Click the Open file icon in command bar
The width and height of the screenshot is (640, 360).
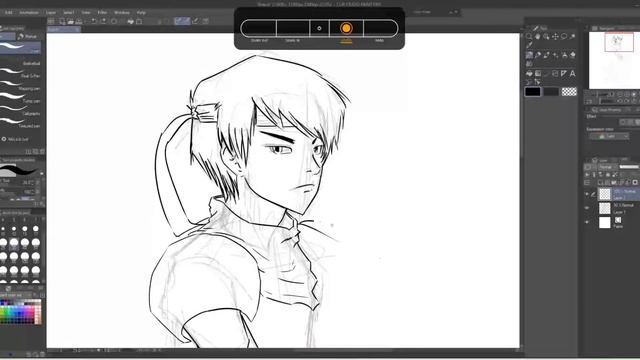[x=70, y=21]
